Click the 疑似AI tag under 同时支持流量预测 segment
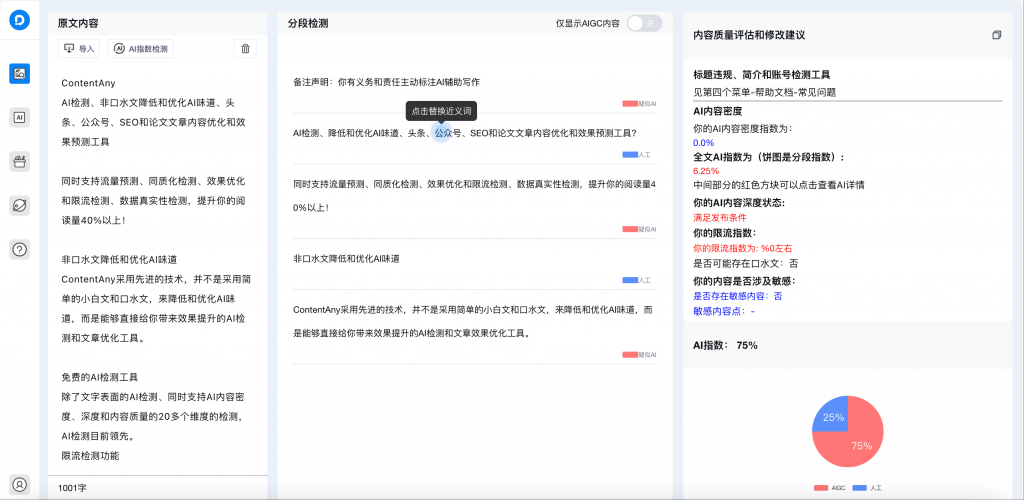The width and height of the screenshot is (1024, 500). (639, 229)
